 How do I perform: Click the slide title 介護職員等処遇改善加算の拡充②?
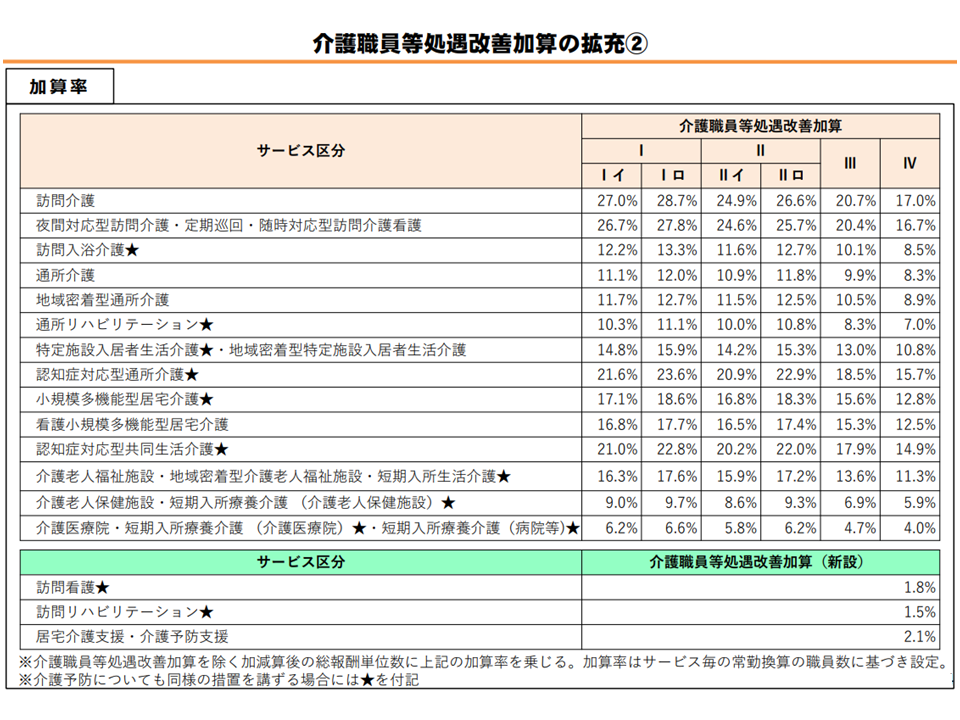(481, 43)
